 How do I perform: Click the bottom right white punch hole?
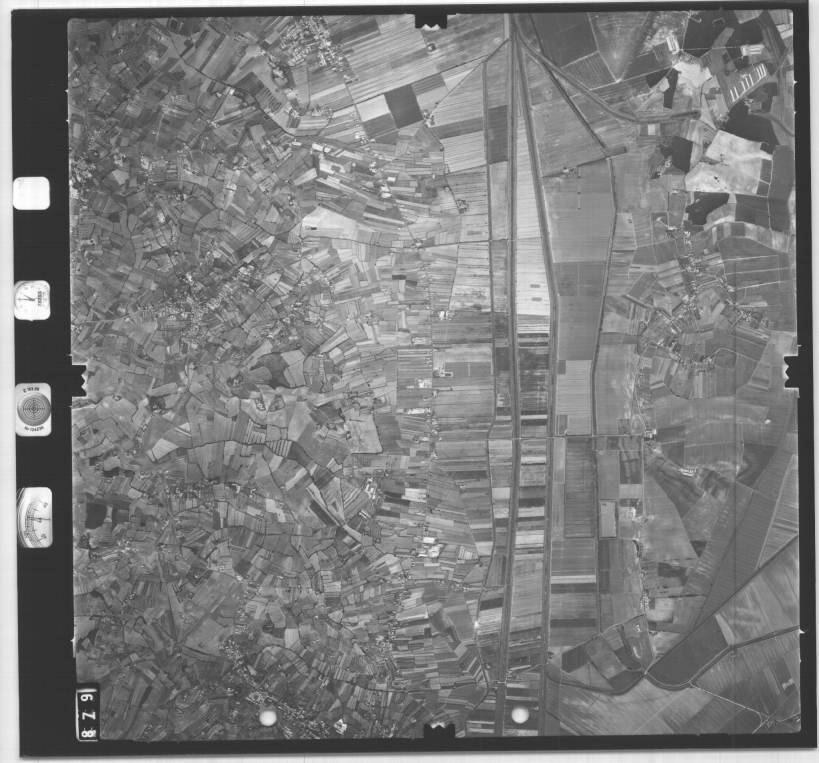point(520,714)
